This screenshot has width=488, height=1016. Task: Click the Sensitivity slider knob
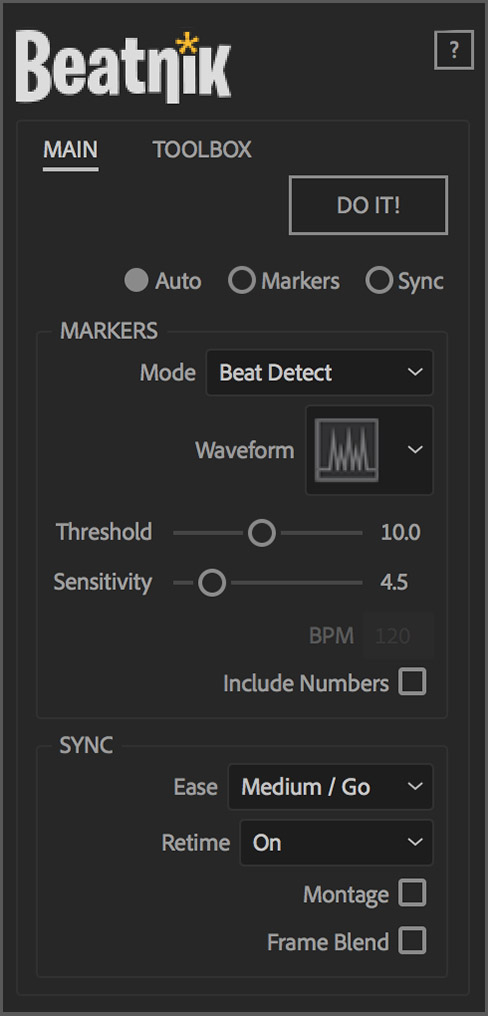point(212,583)
